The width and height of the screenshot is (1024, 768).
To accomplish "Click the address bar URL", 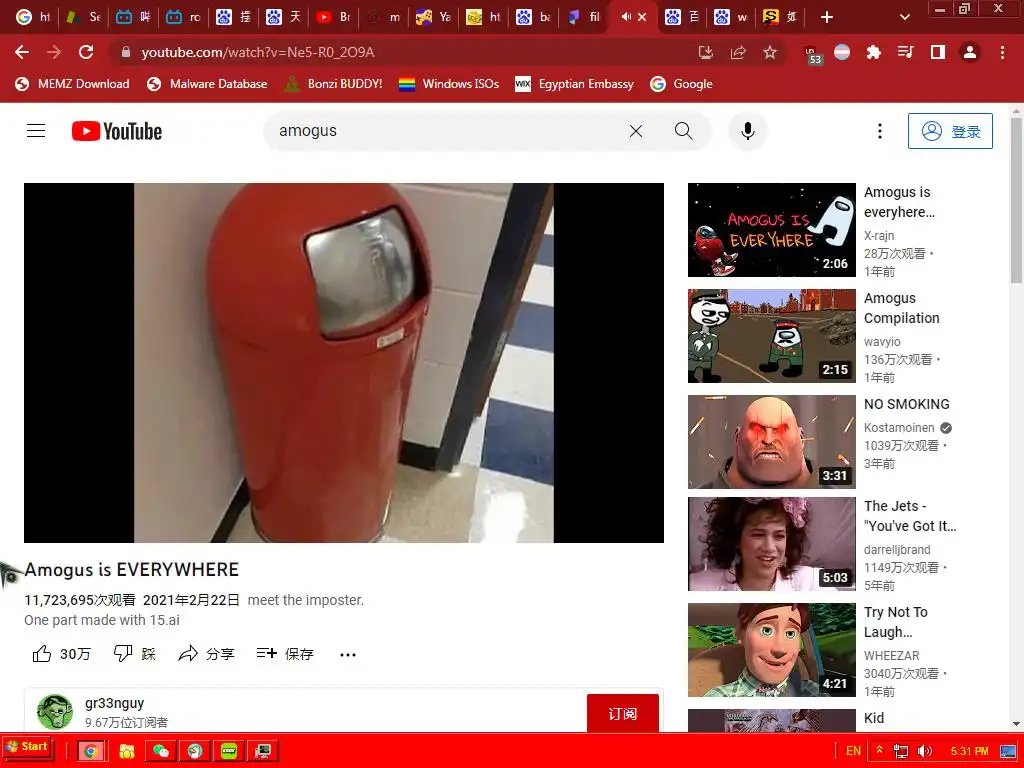I will [x=258, y=52].
